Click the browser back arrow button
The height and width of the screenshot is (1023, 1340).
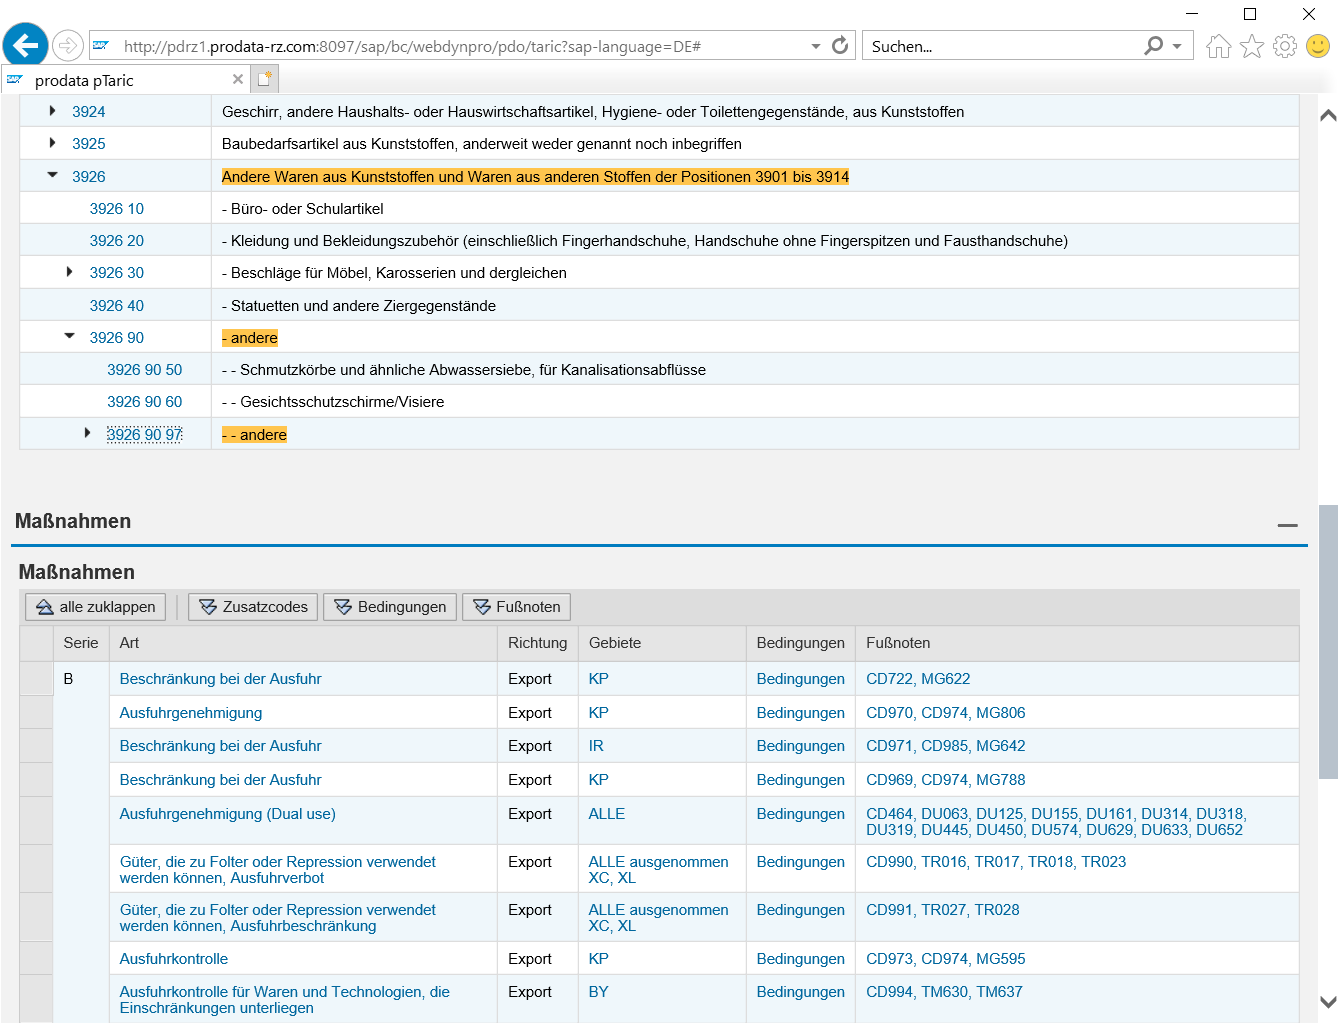click(x=25, y=46)
